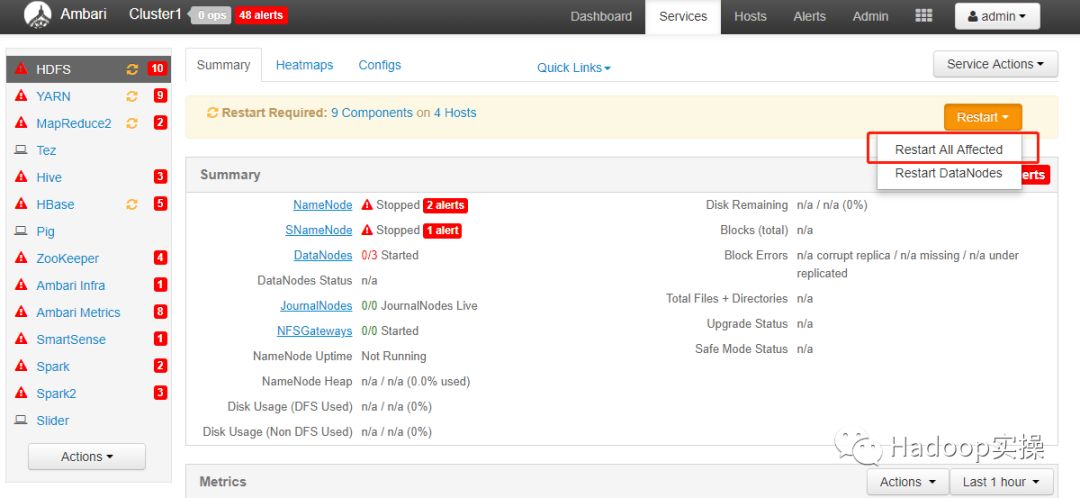
Task: Click the Cluster1 name in header
Action: [x=157, y=14]
